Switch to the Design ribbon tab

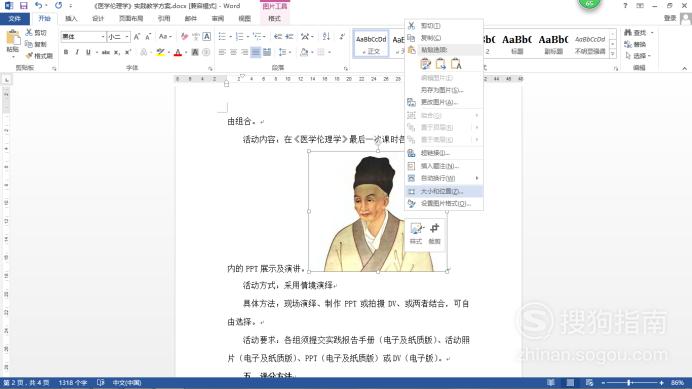[x=98, y=19]
